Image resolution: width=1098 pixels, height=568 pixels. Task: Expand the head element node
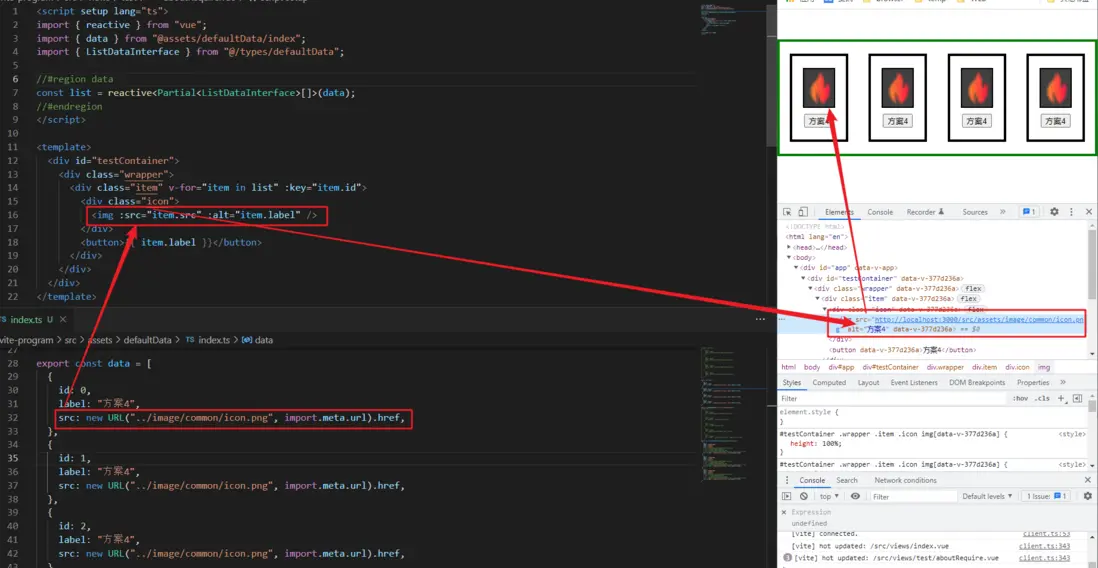(x=789, y=247)
